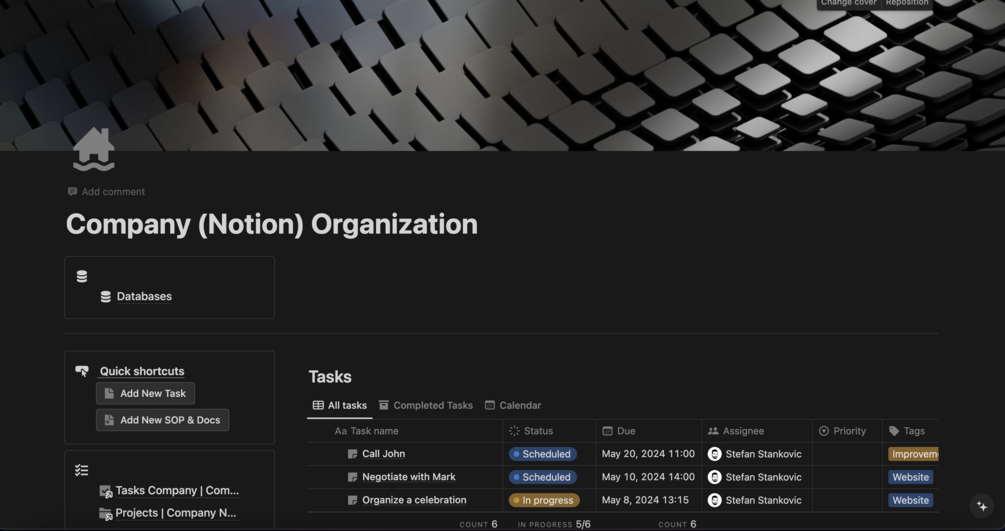Open the Quick shortcuts link
The height and width of the screenshot is (531, 1005).
click(x=142, y=371)
